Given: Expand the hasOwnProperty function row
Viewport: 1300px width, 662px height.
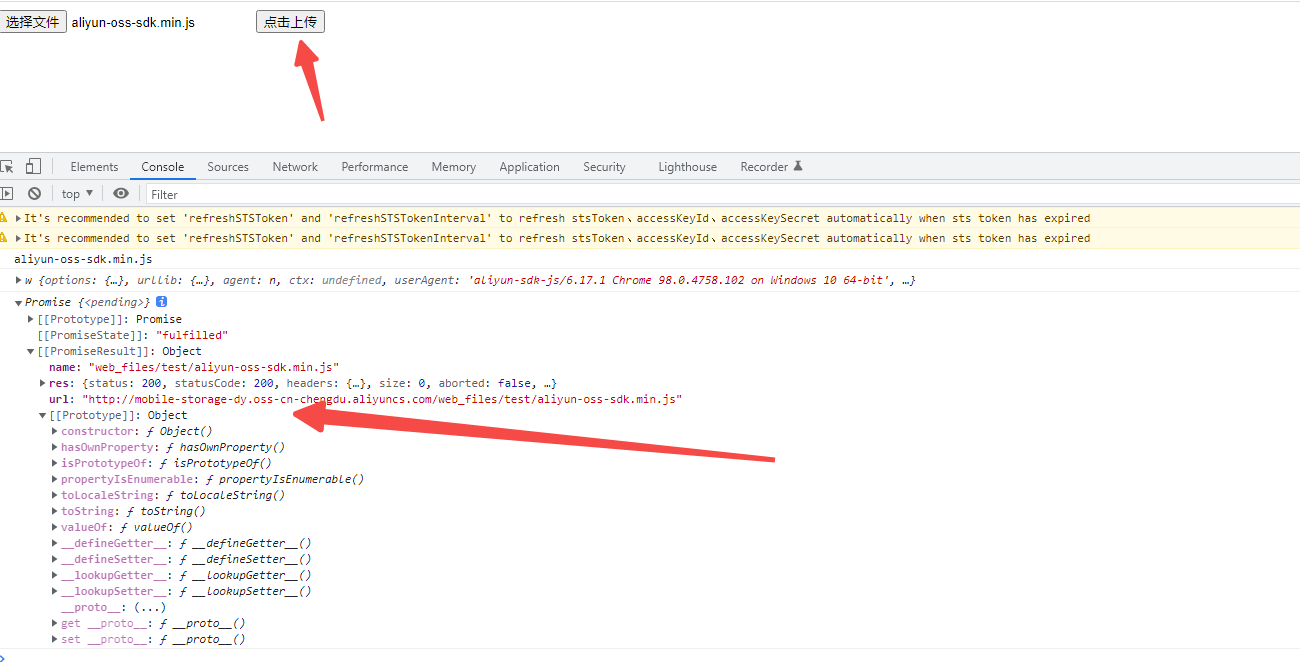Looking at the screenshot, I should 54,447.
